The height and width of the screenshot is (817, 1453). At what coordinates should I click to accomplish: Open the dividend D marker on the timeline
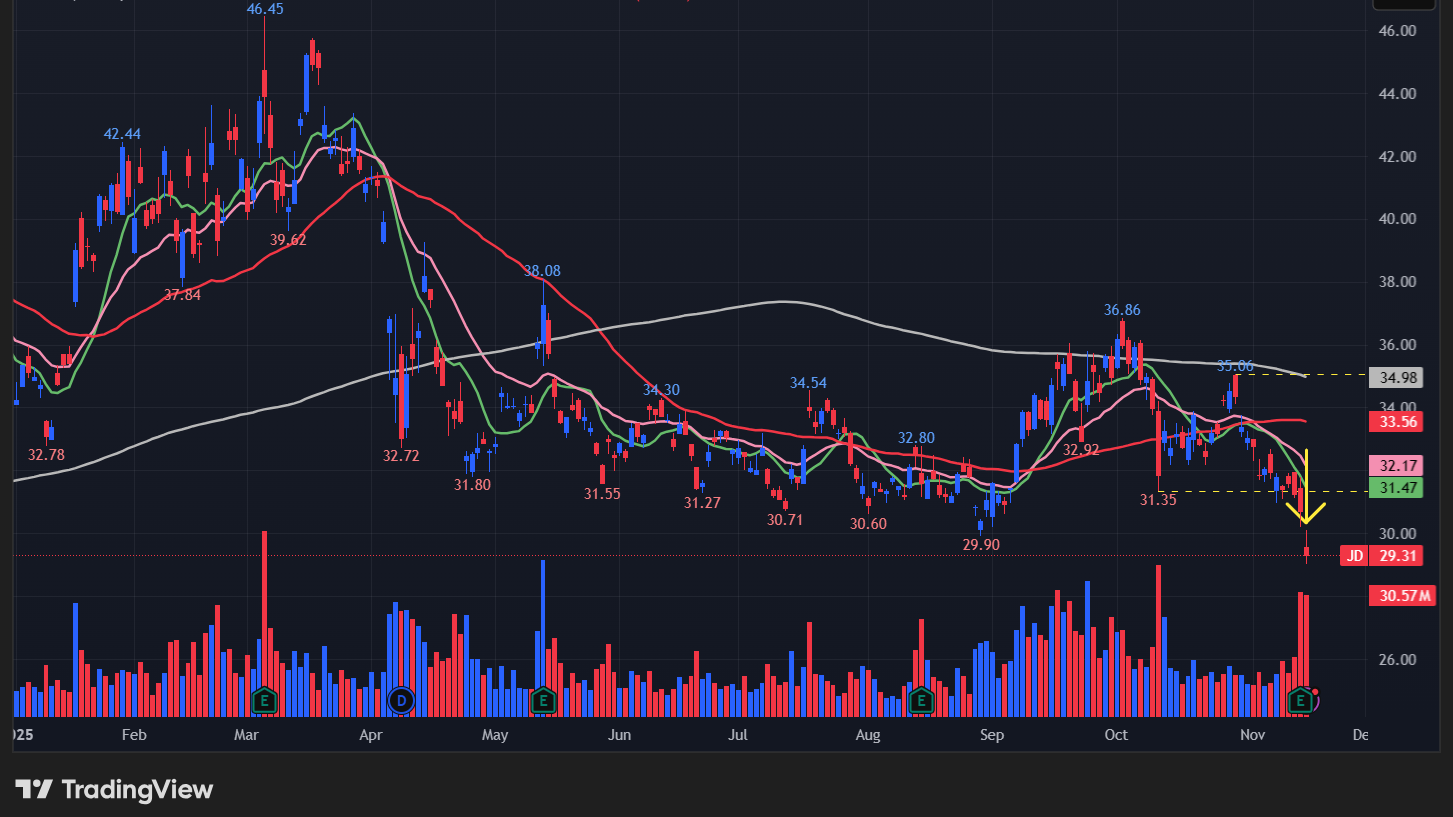(400, 701)
